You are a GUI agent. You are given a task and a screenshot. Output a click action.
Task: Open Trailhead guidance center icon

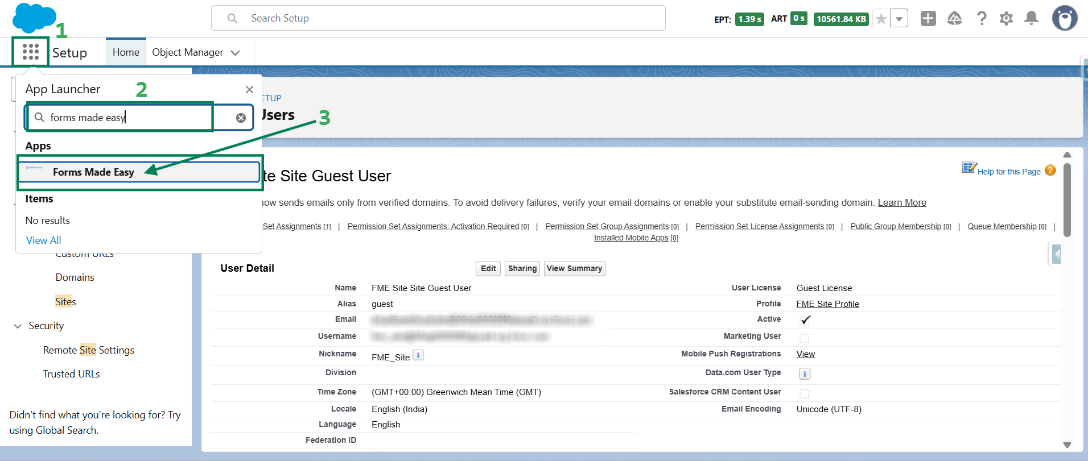[x=954, y=19]
